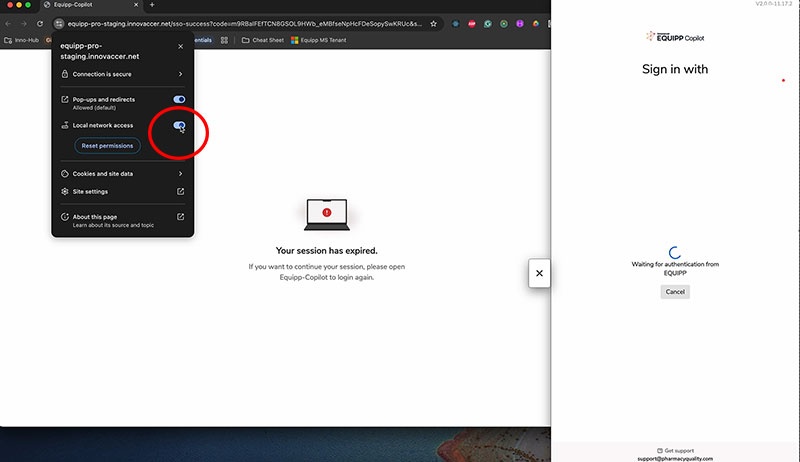Open the About this page entry
The height and width of the screenshot is (462, 800).
tap(122, 220)
